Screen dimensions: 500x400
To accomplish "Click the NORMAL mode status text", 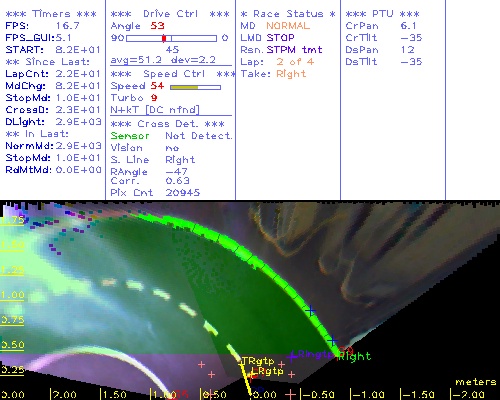I will (x=288, y=26).
